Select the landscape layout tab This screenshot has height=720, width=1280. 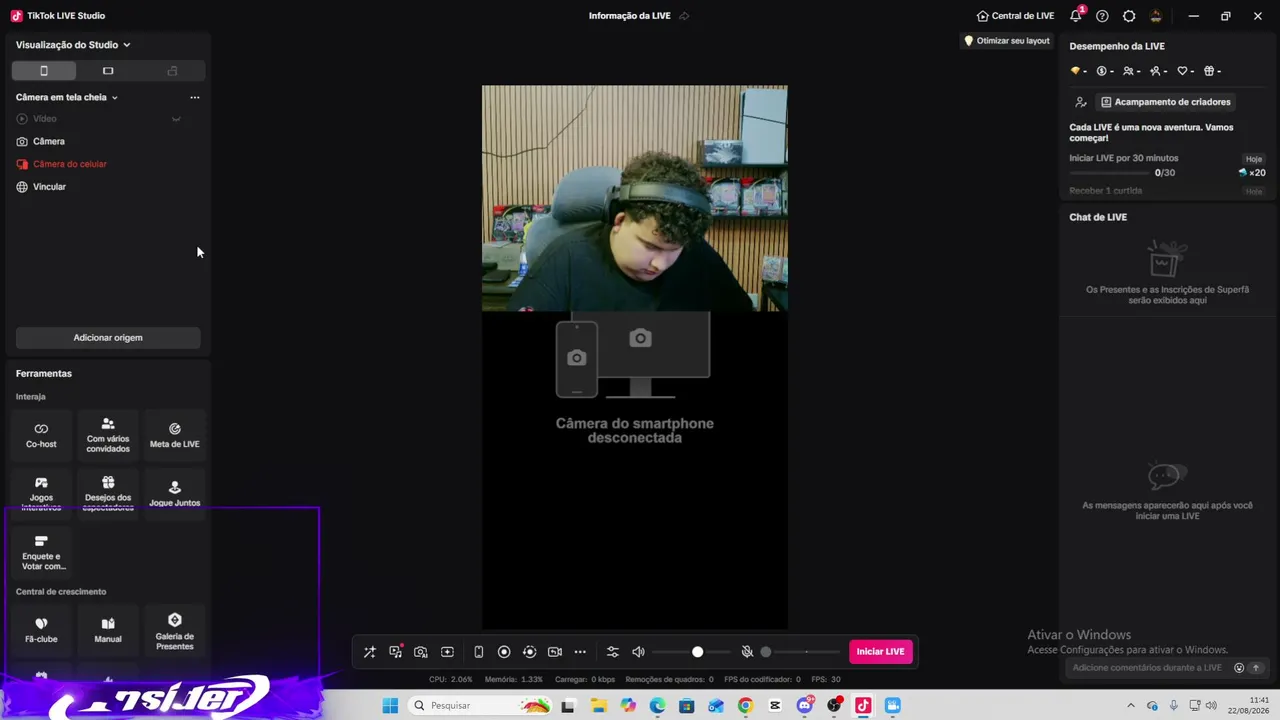[108, 71]
